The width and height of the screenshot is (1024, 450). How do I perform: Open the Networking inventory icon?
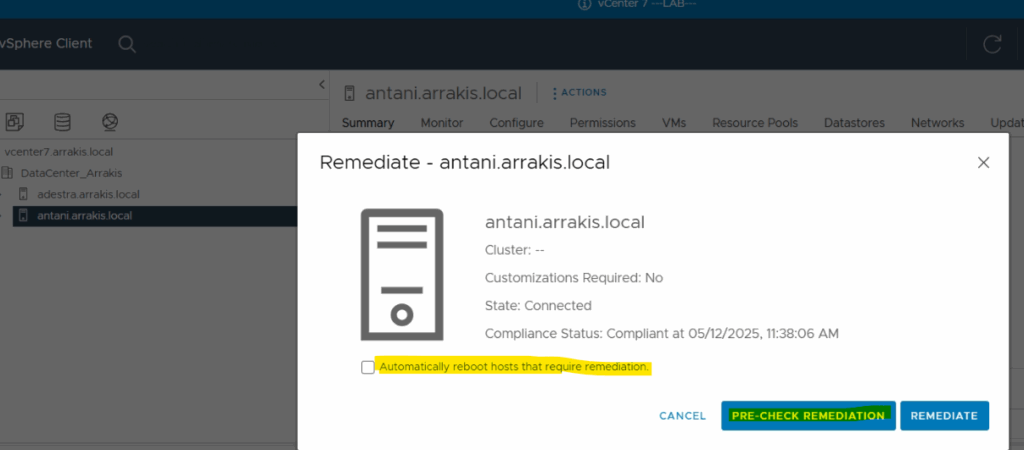110,122
